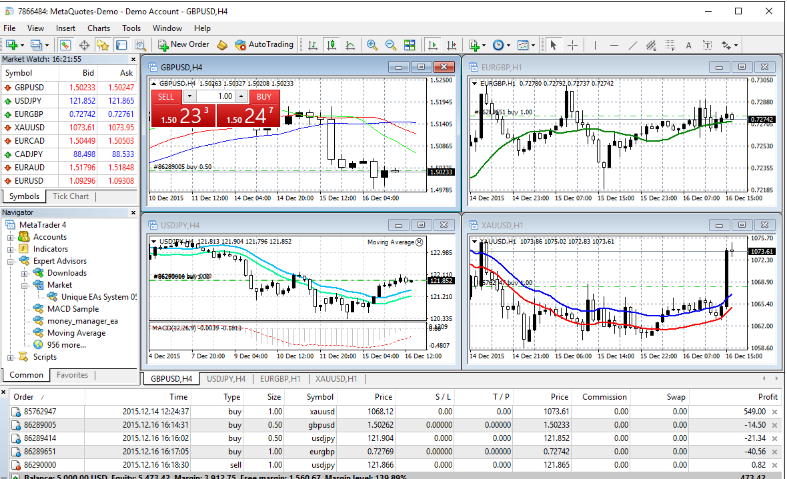This screenshot has width=787, height=479.
Task: Switch to USDJPY,H4 chart tab
Action: point(226,379)
